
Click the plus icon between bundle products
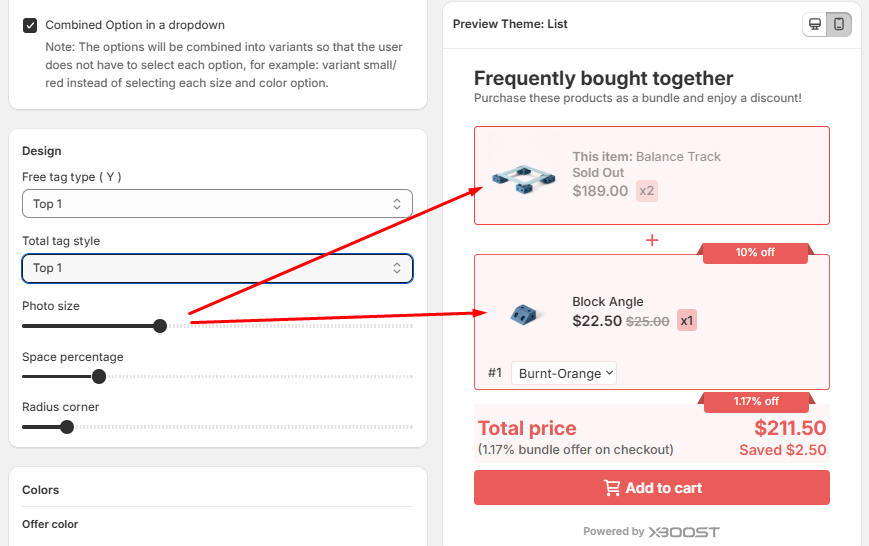coord(652,240)
